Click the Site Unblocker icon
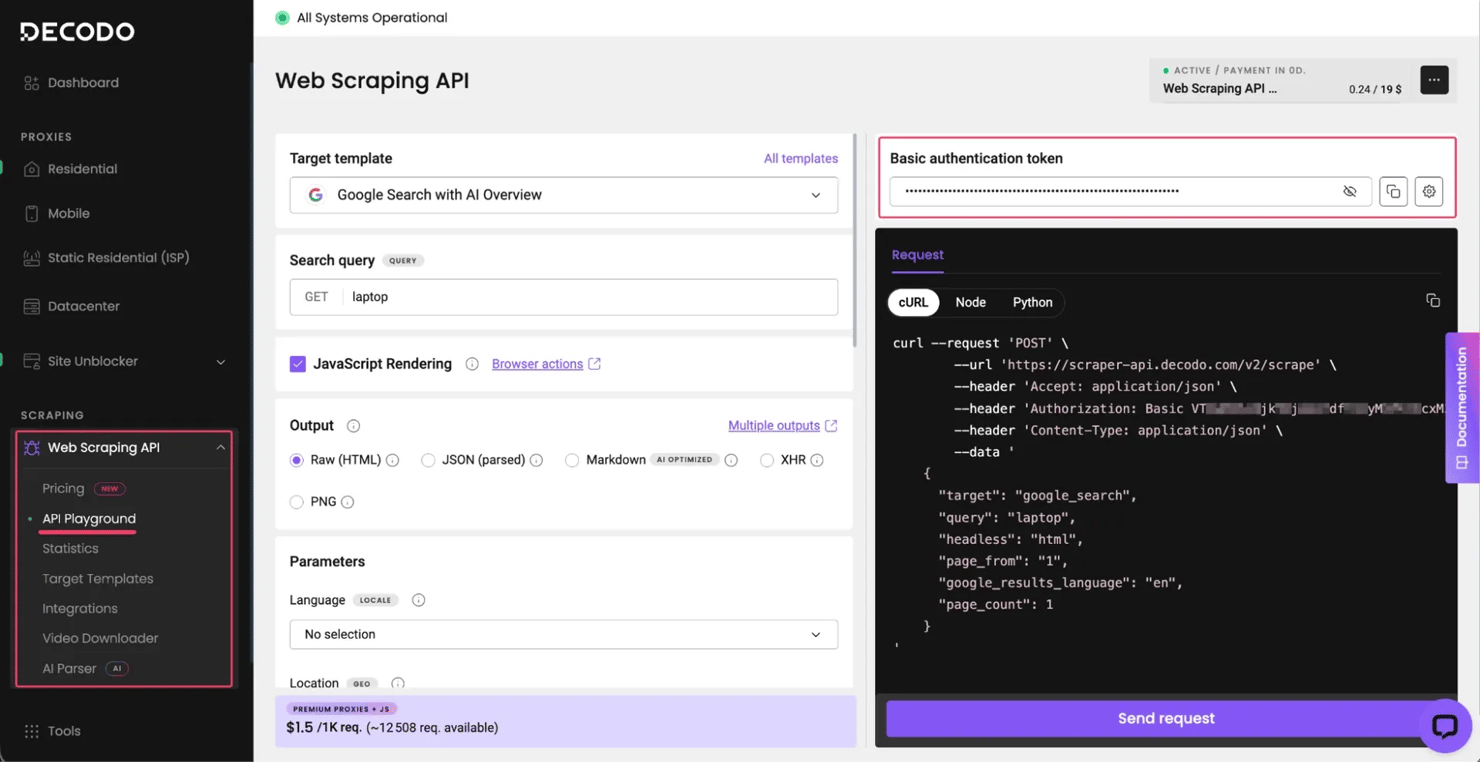Viewport: 1480px width, 762px height. pyautogui.click(x=31, y=361)
